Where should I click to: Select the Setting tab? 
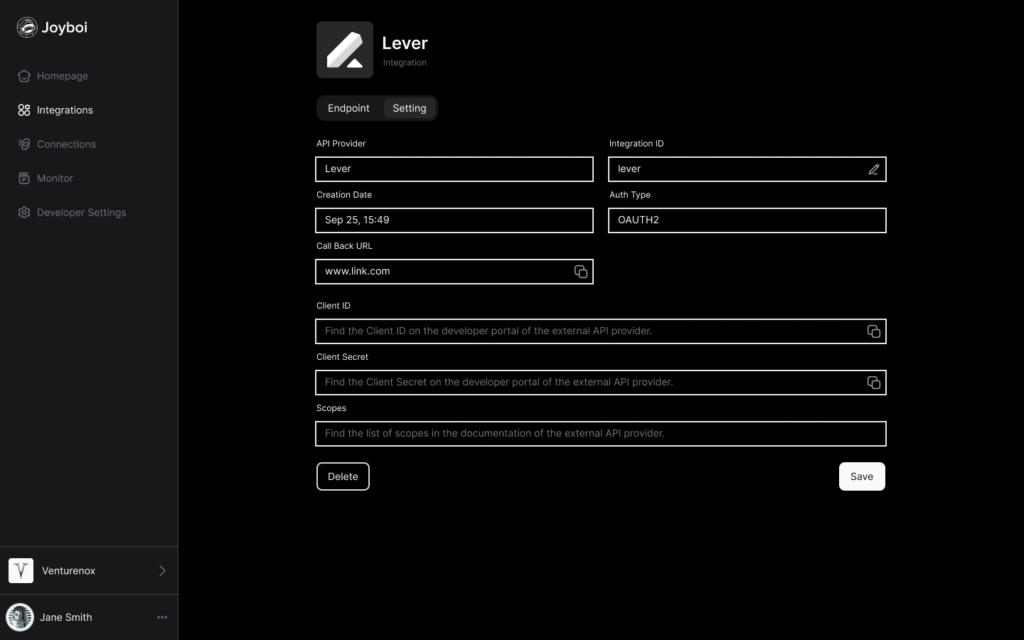(x=409, y=108)
